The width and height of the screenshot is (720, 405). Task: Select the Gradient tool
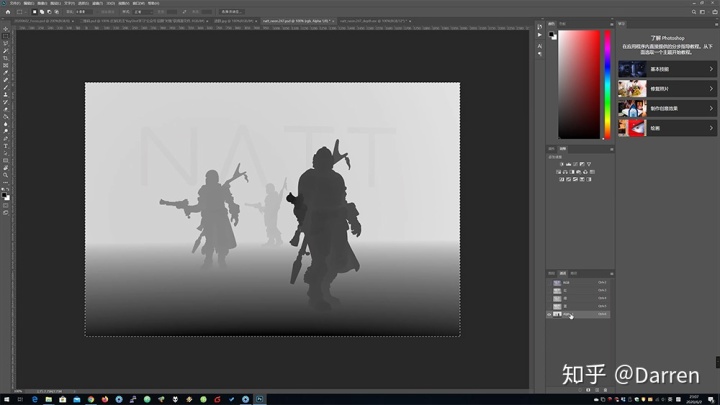coord(6,117)
